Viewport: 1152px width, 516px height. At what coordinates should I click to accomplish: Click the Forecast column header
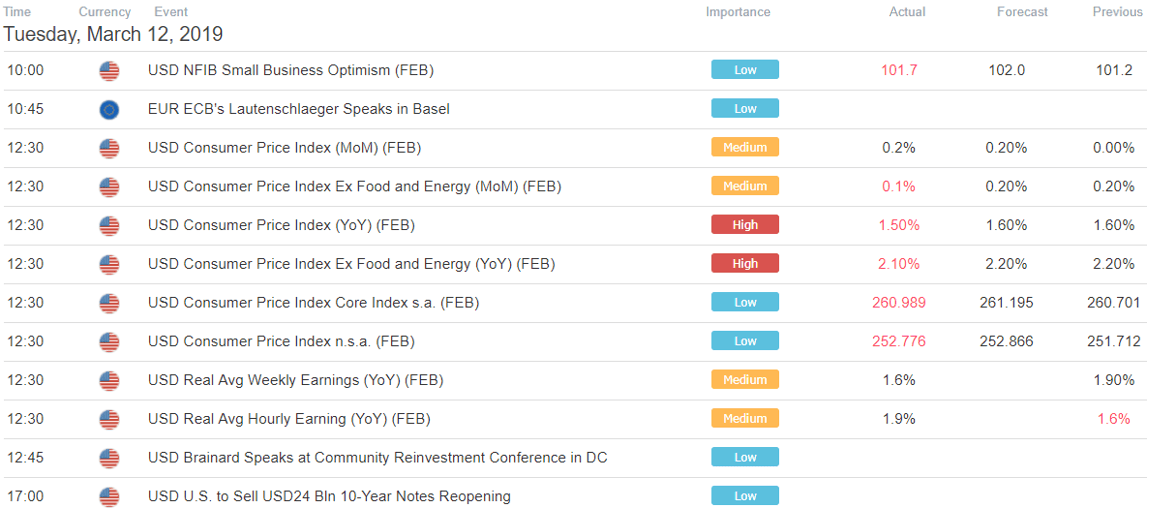1022,12
